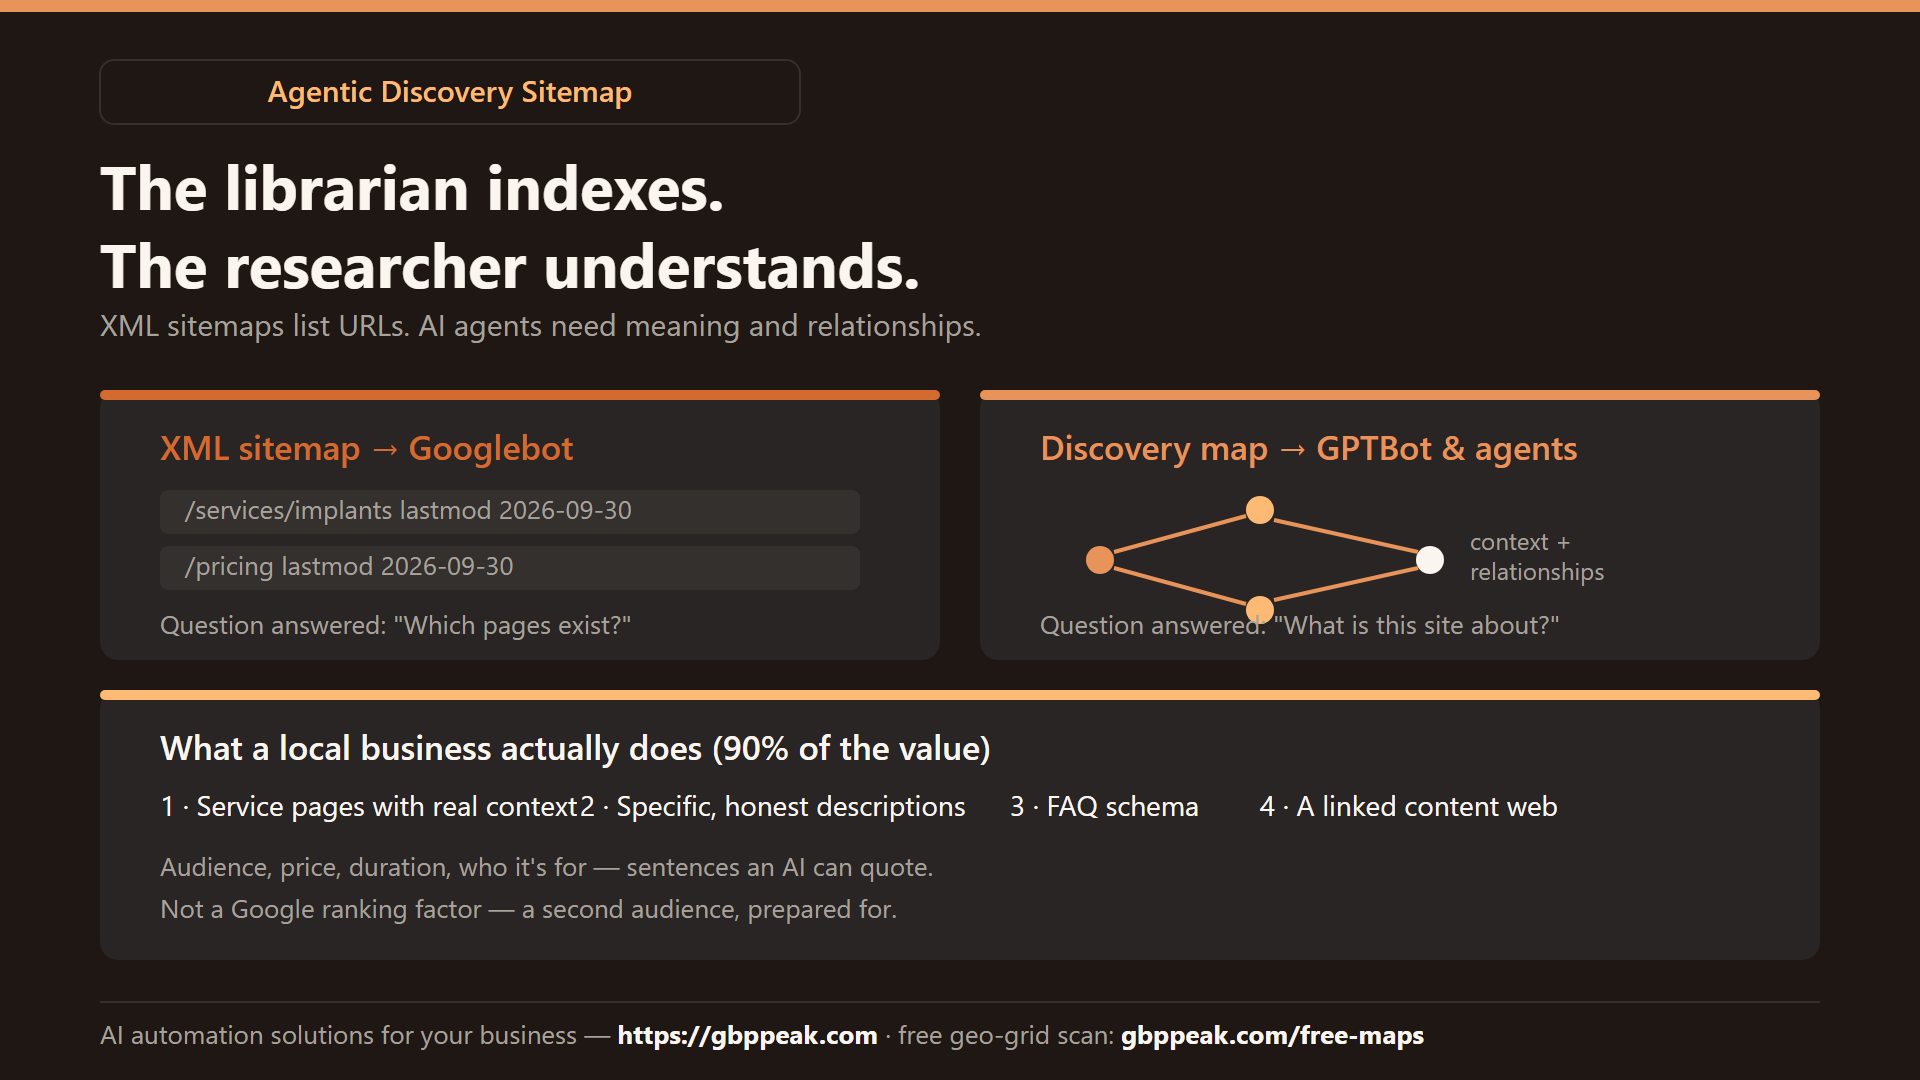The image size is (1920, 1080).
Task: Click "What a local business actually does" heading
Action: [575, 748]
